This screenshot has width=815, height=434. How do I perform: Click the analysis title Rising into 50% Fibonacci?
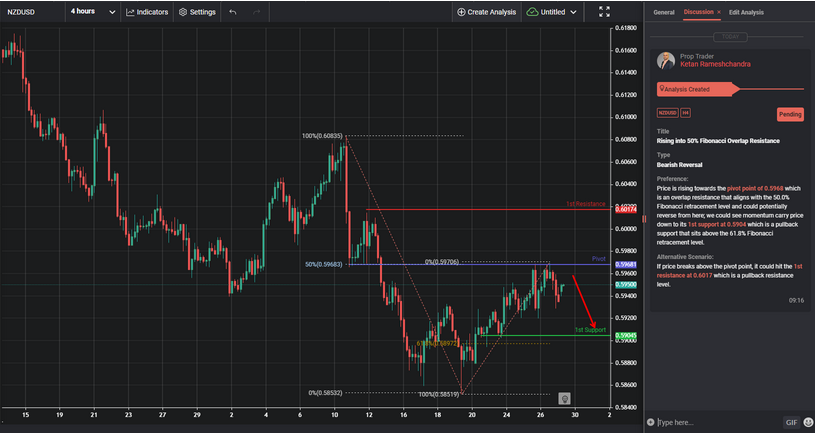pyautogui.click(x=718, y=141)
